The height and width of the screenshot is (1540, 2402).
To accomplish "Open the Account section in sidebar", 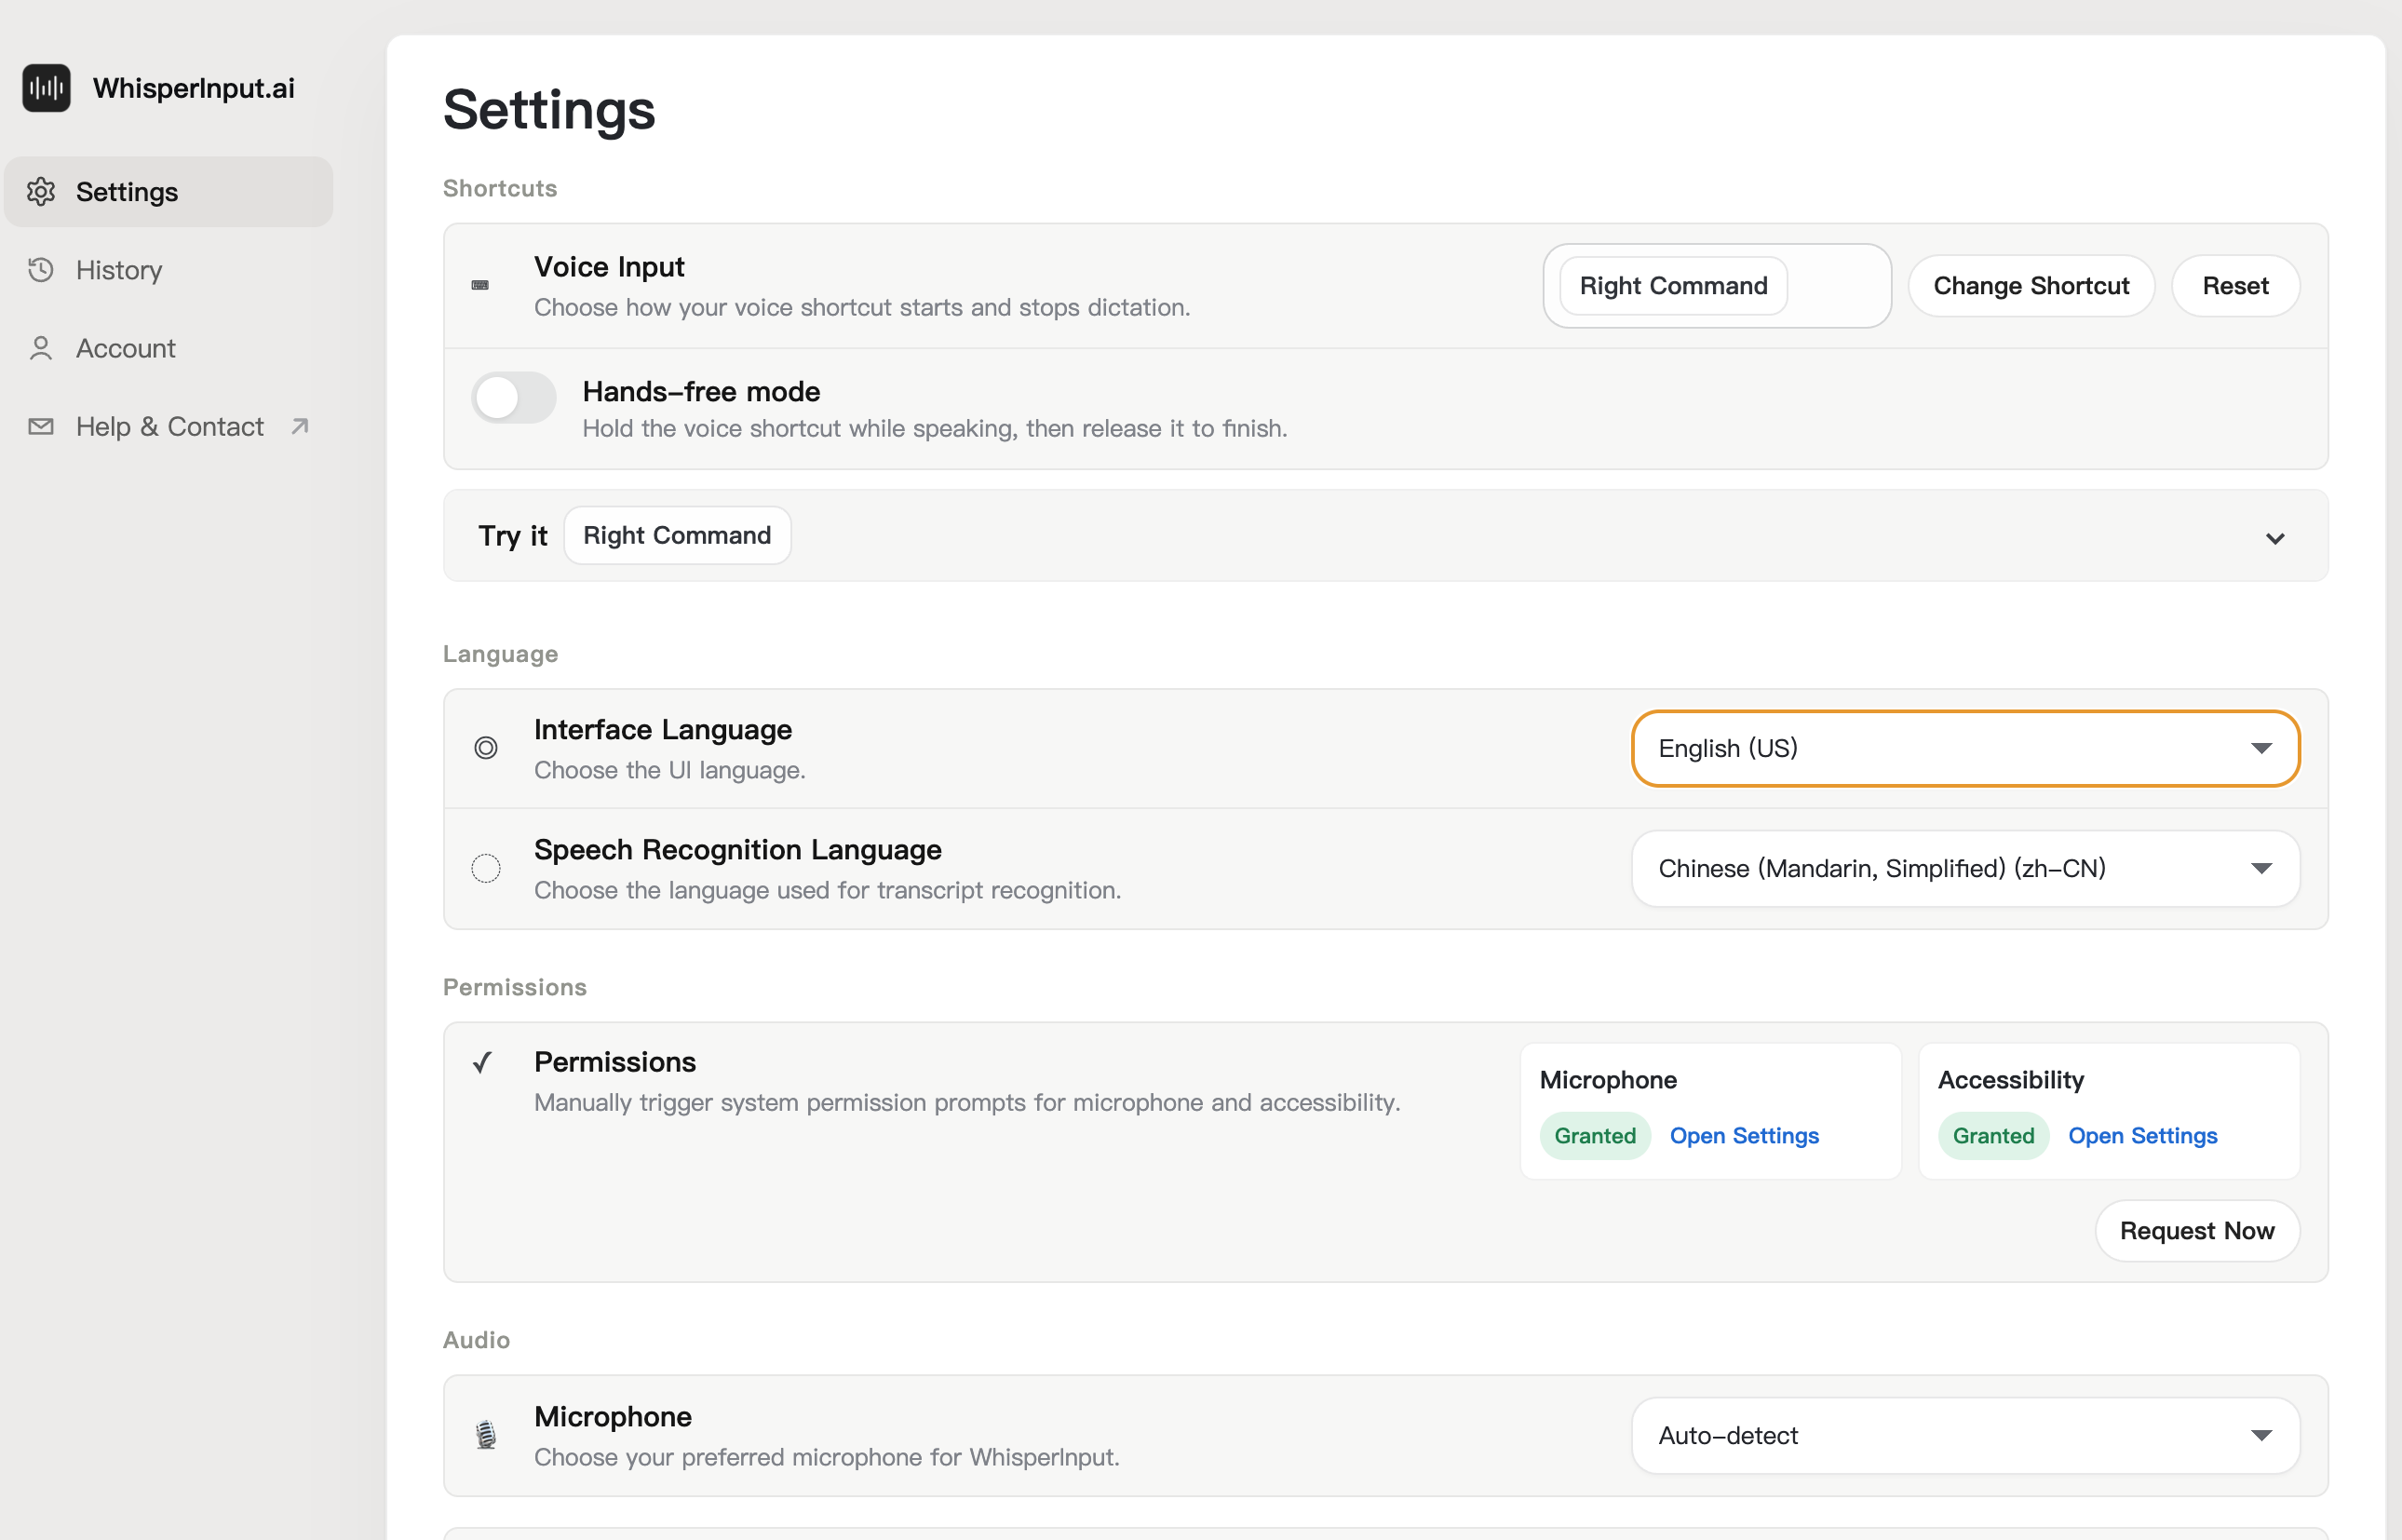I will click(168, 348).
